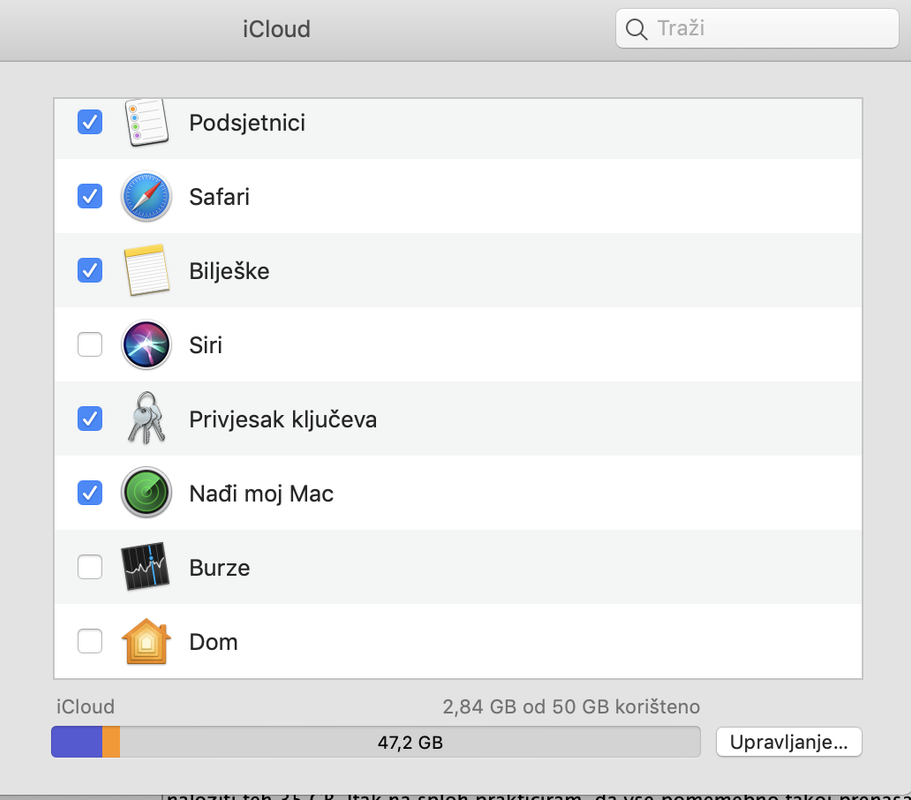Click the 47,2 GB free storage bar

coord(410,742)
